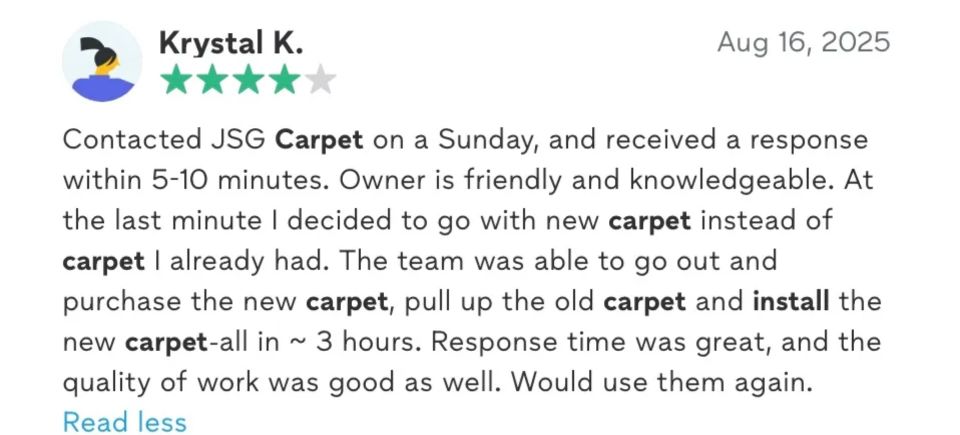
Task: Click bold "carpet" before "instead of"
Action: (x=647, y=220)
